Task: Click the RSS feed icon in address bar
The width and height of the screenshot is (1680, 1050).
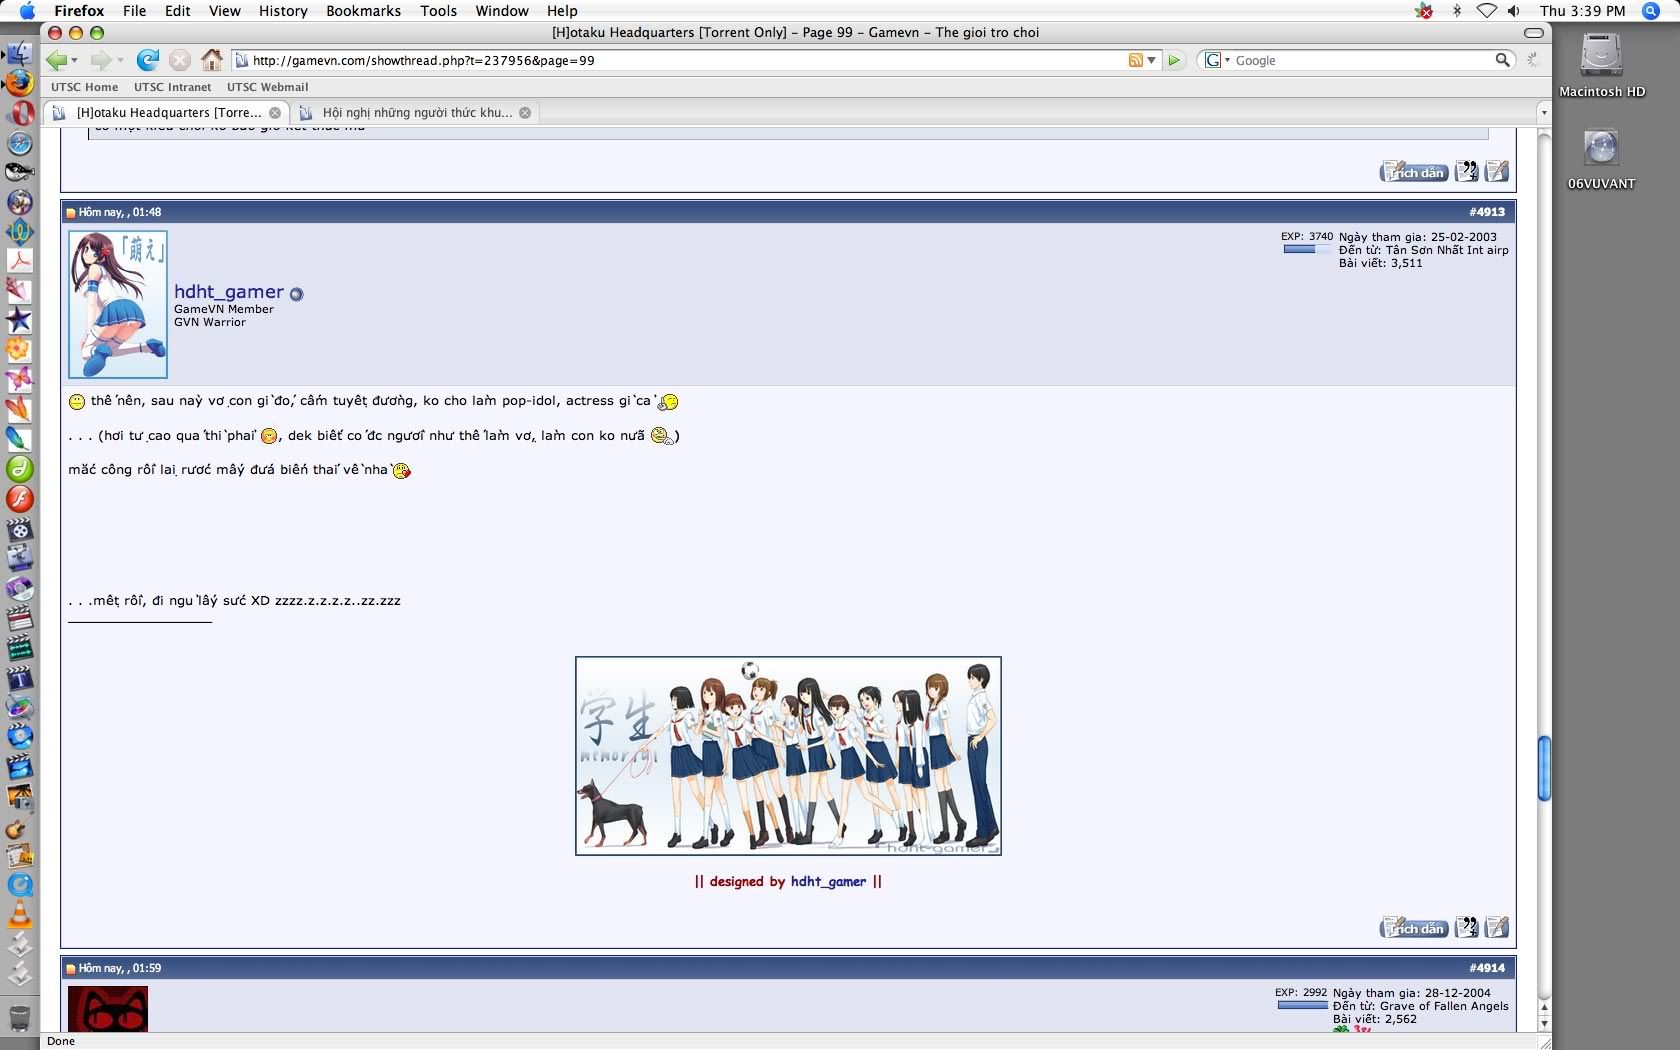Action: coord(1135,60)
